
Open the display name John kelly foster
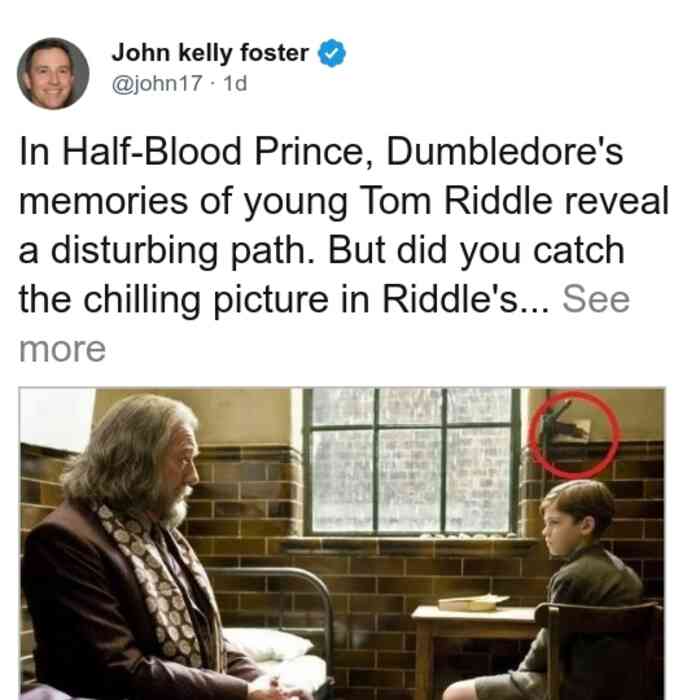tap(210, 53)
